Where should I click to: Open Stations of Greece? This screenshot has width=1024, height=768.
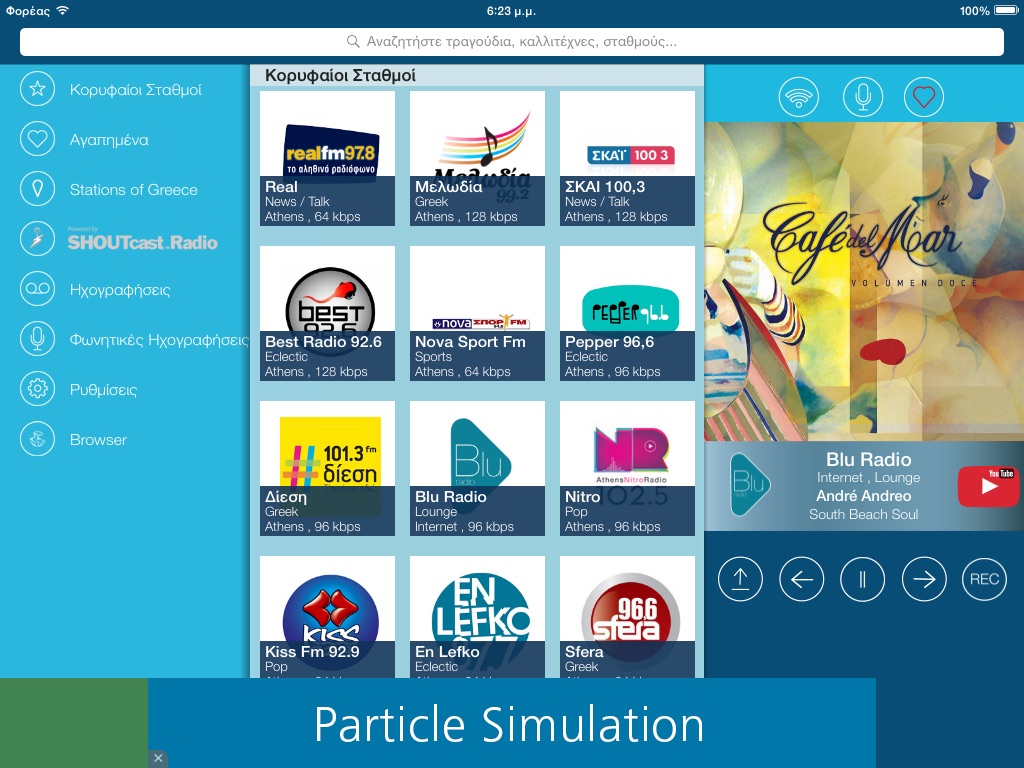coord(133,190)
